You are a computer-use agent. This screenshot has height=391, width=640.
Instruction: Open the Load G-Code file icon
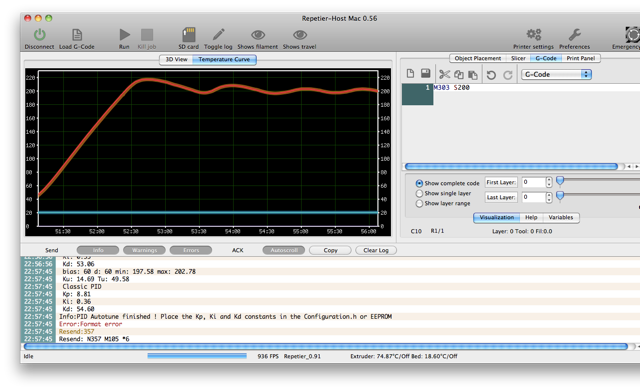tap(77, 35)
